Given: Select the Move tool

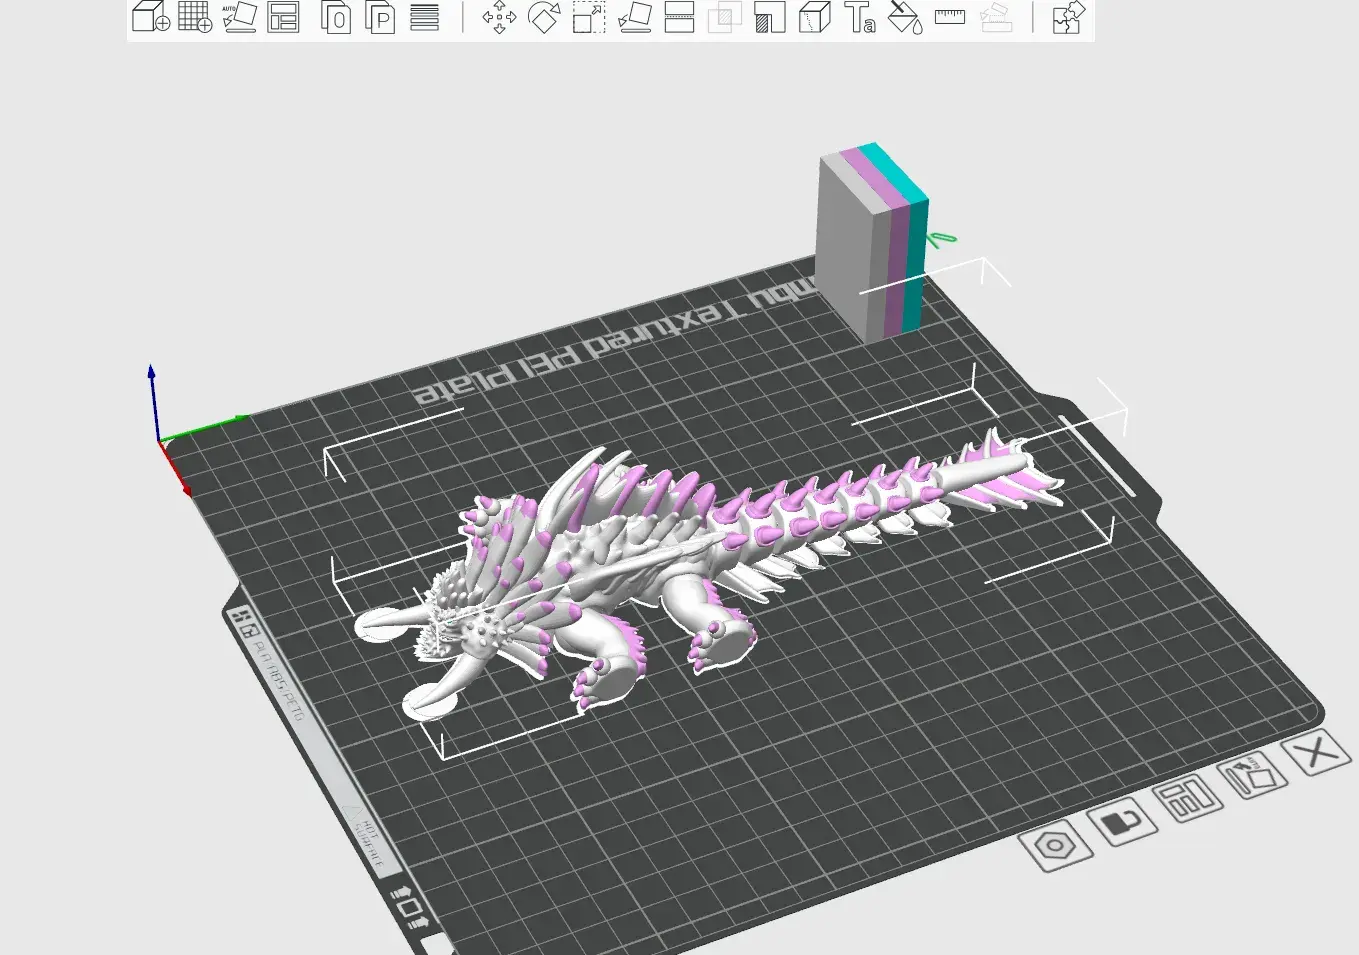Looking at the screenshot, I should 499,17.
